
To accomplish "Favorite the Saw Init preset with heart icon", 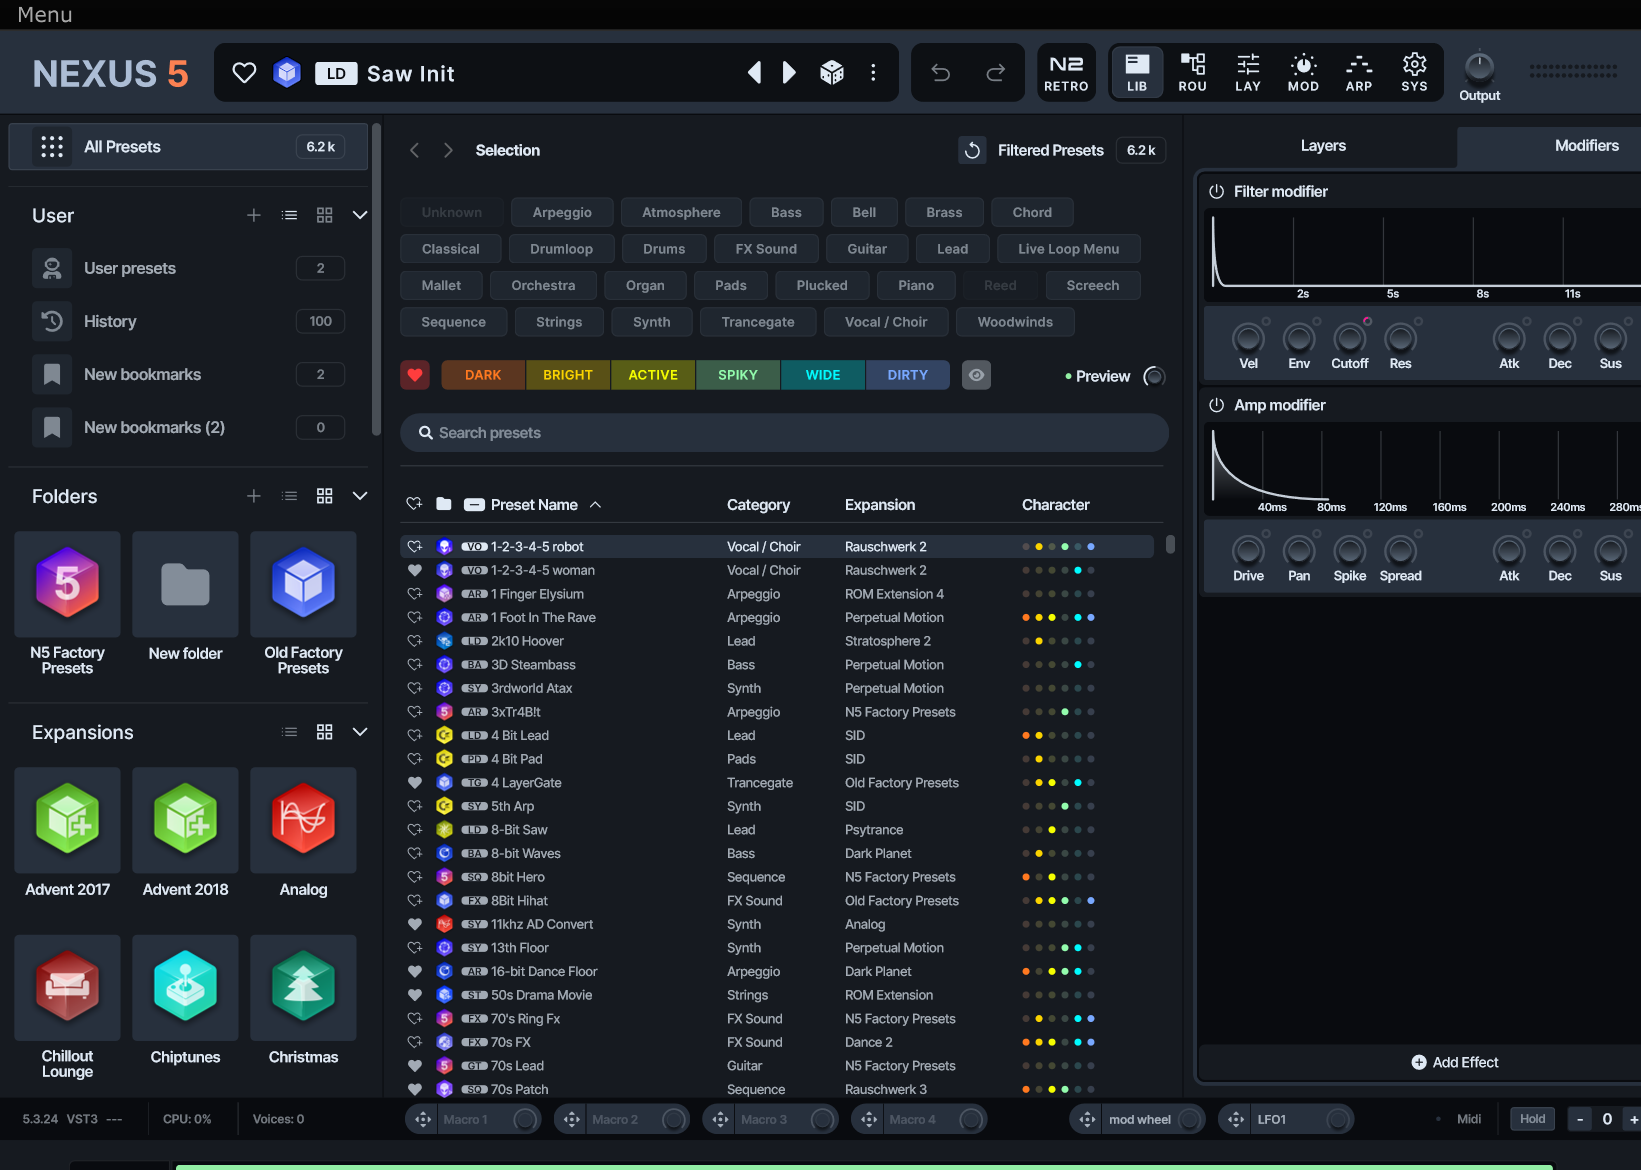I will 244,73.
